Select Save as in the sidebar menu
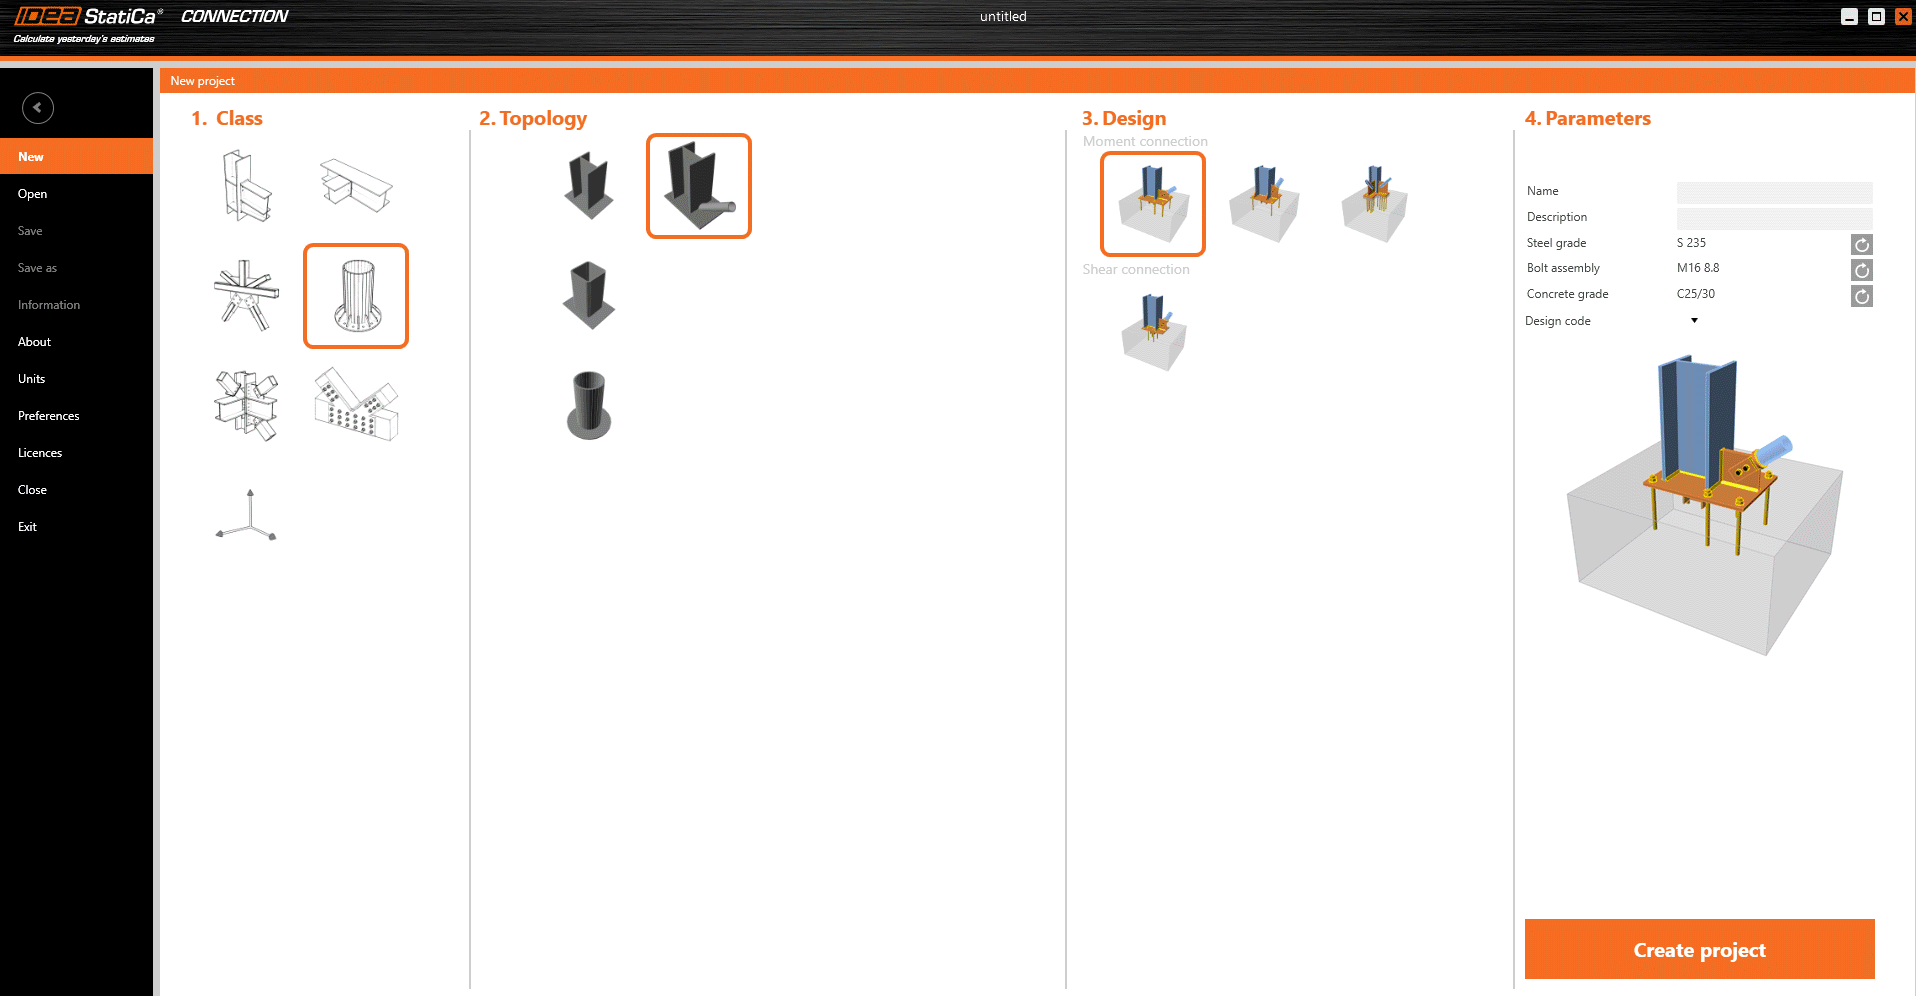 coord(76,268)
